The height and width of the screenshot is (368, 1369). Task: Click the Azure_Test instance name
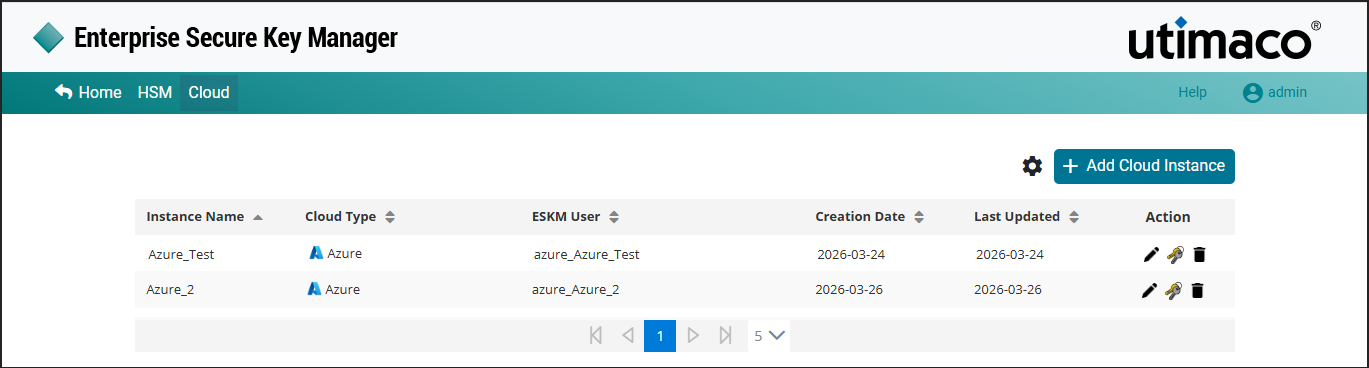[x=181, y=255]
